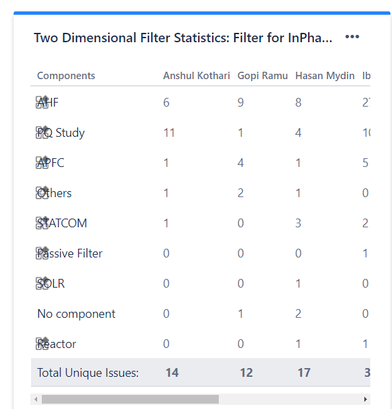Open the No component row link
392x409 pixels.
point(76,314)
